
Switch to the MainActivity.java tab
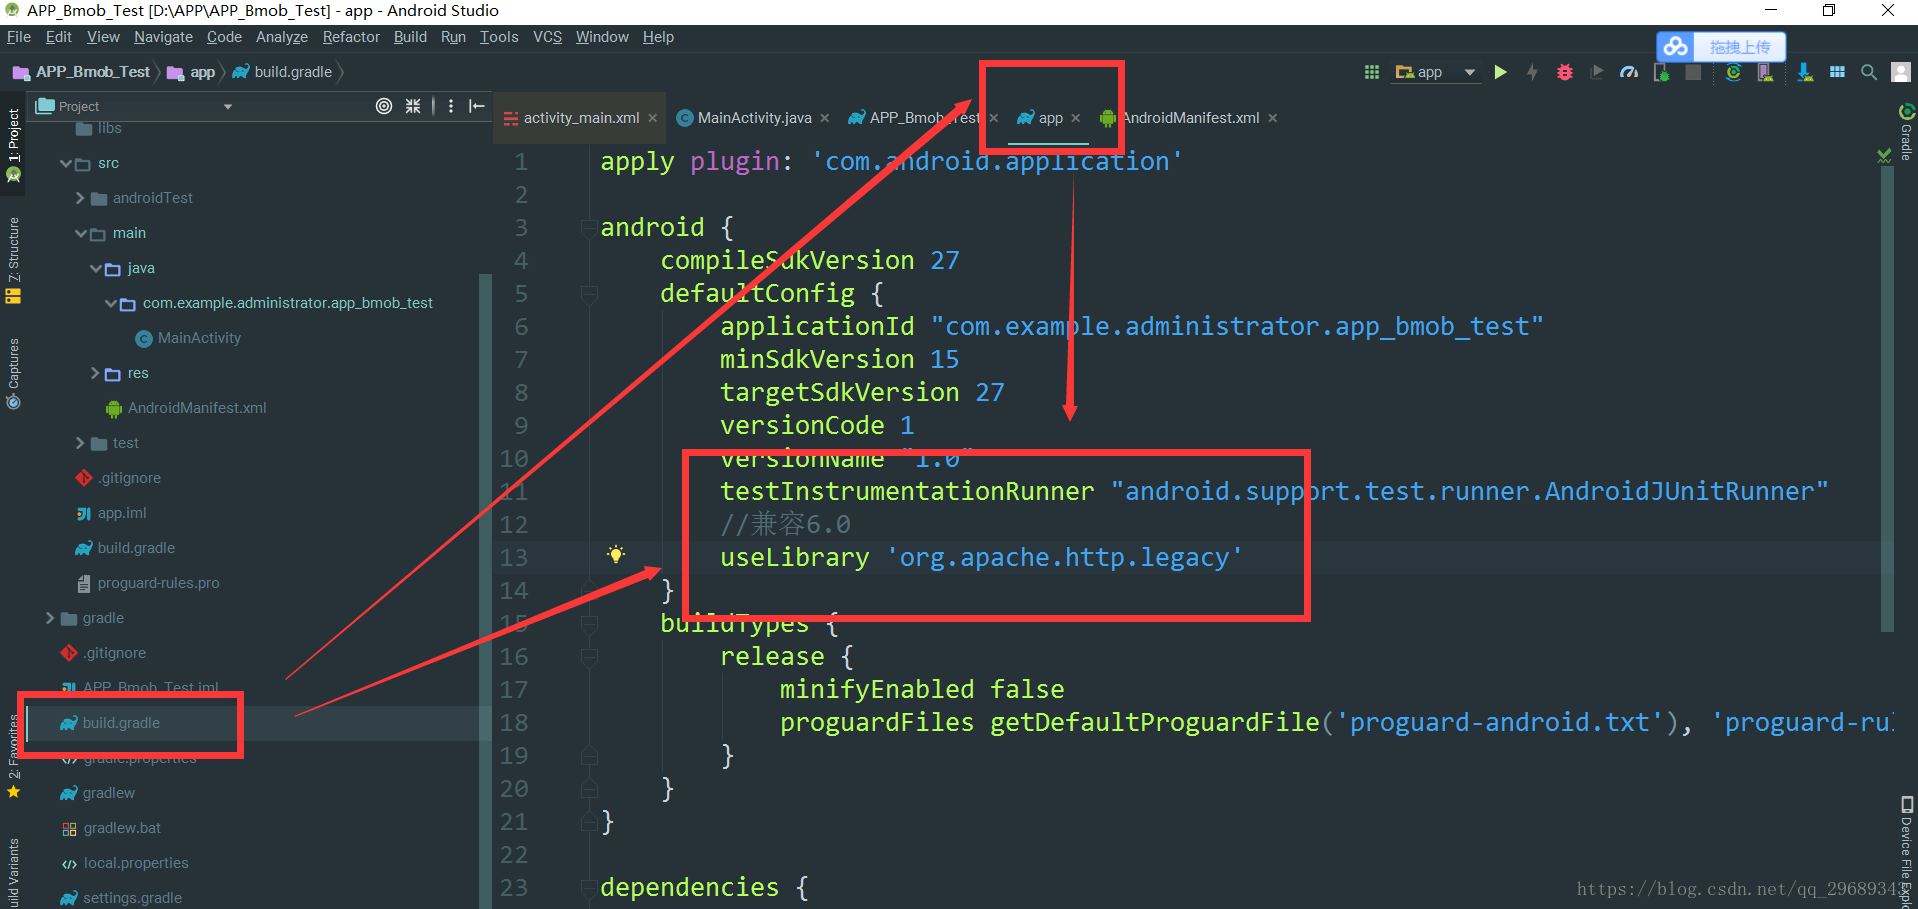coord(754,118)
